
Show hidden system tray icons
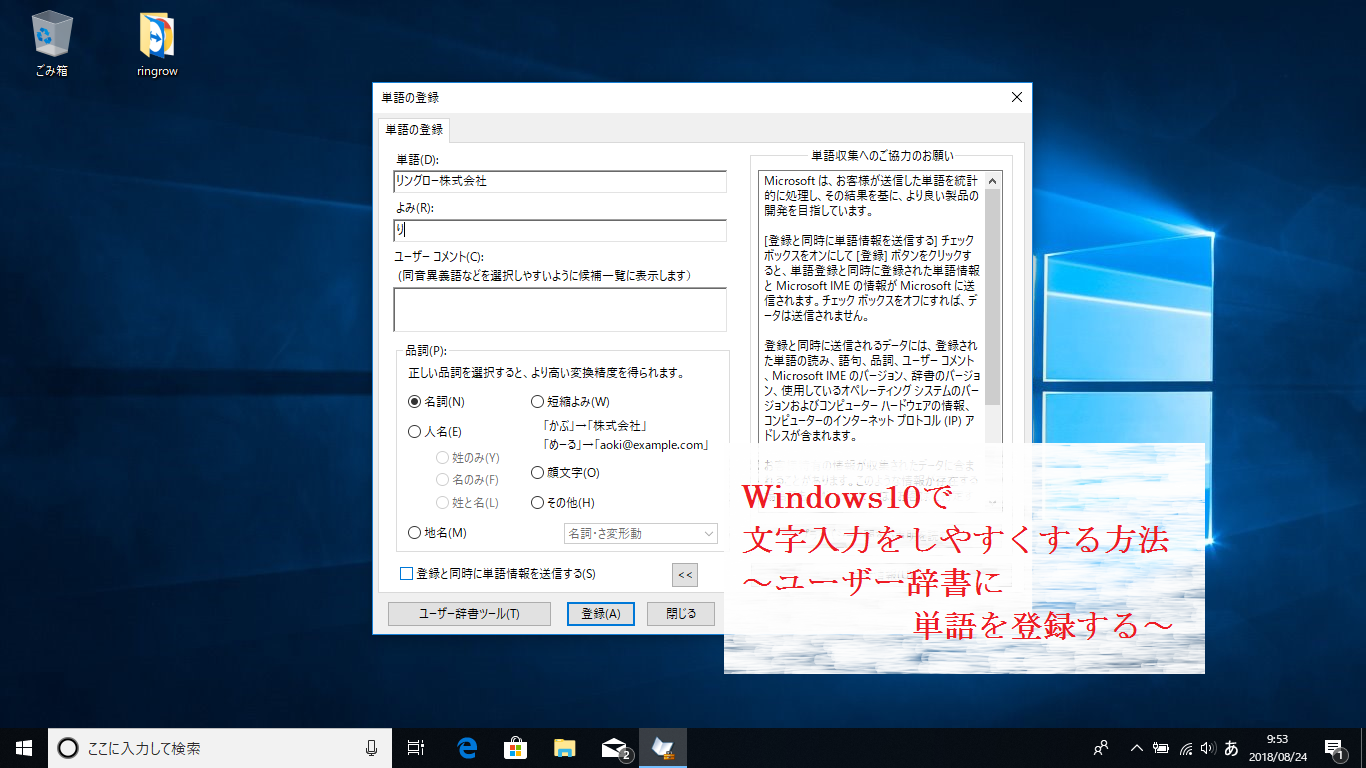1137,747
